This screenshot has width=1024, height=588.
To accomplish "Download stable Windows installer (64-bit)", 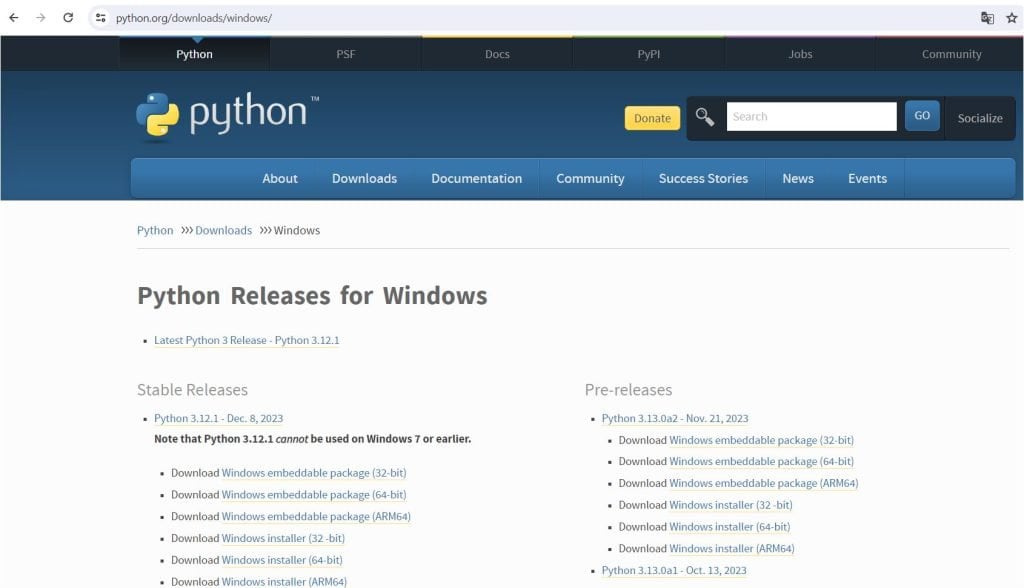I will point(281,560).
